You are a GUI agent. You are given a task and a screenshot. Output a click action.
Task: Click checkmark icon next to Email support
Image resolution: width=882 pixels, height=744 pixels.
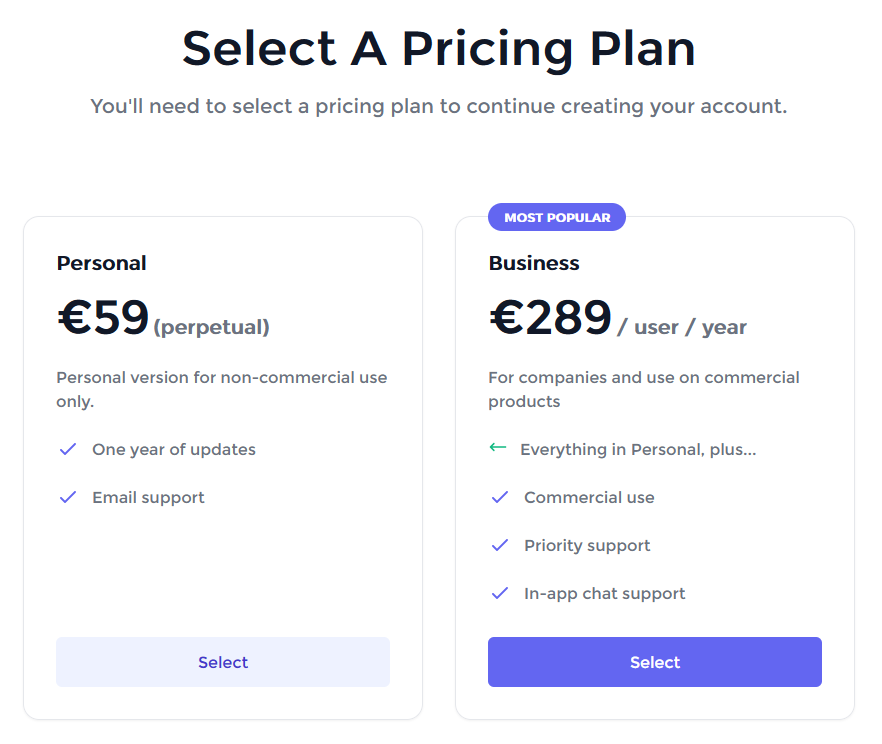pyautogui.click(x=68, y=497)
